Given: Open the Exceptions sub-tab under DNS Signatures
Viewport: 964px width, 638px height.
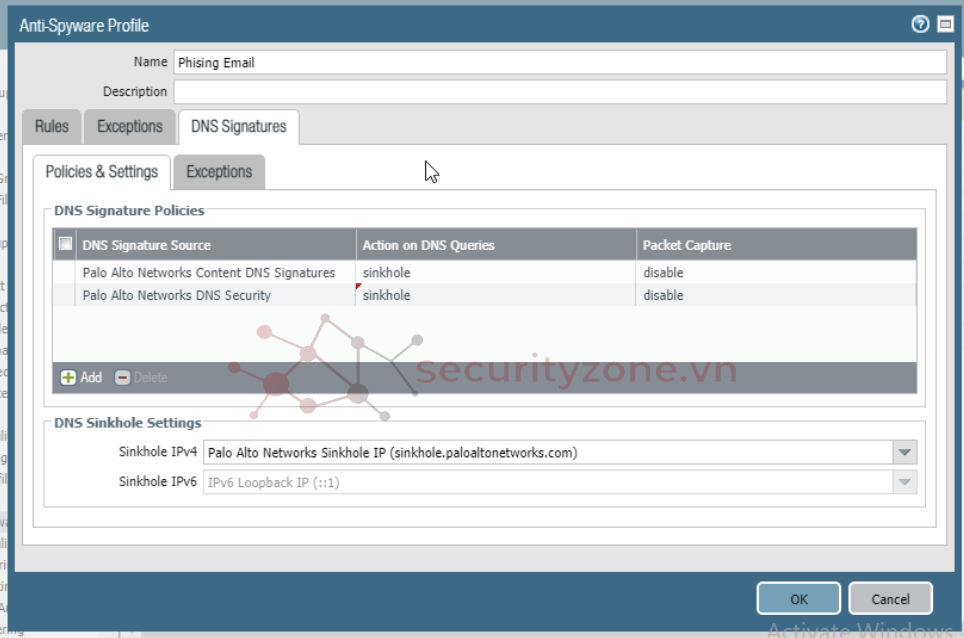Looking at the screenshot, I should 219,172.
